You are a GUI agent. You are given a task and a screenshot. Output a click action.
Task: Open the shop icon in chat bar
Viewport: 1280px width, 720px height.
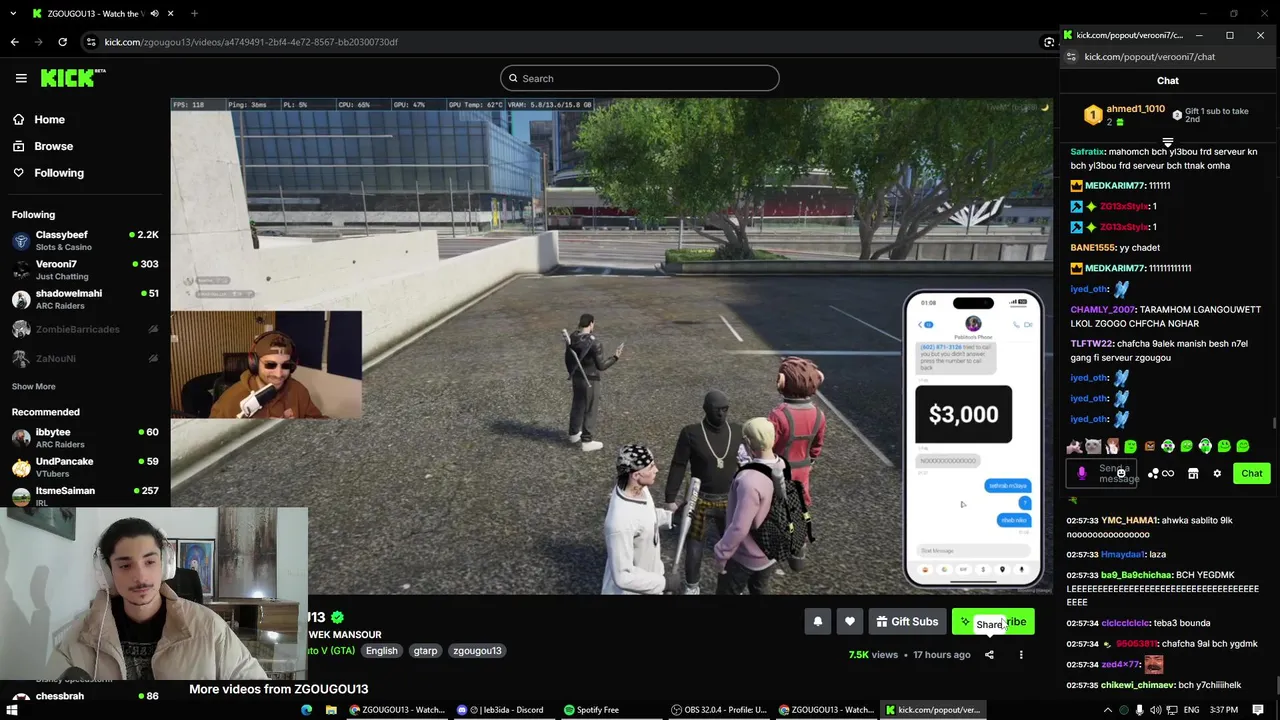pyautogui.click(x=1193, y=474)
